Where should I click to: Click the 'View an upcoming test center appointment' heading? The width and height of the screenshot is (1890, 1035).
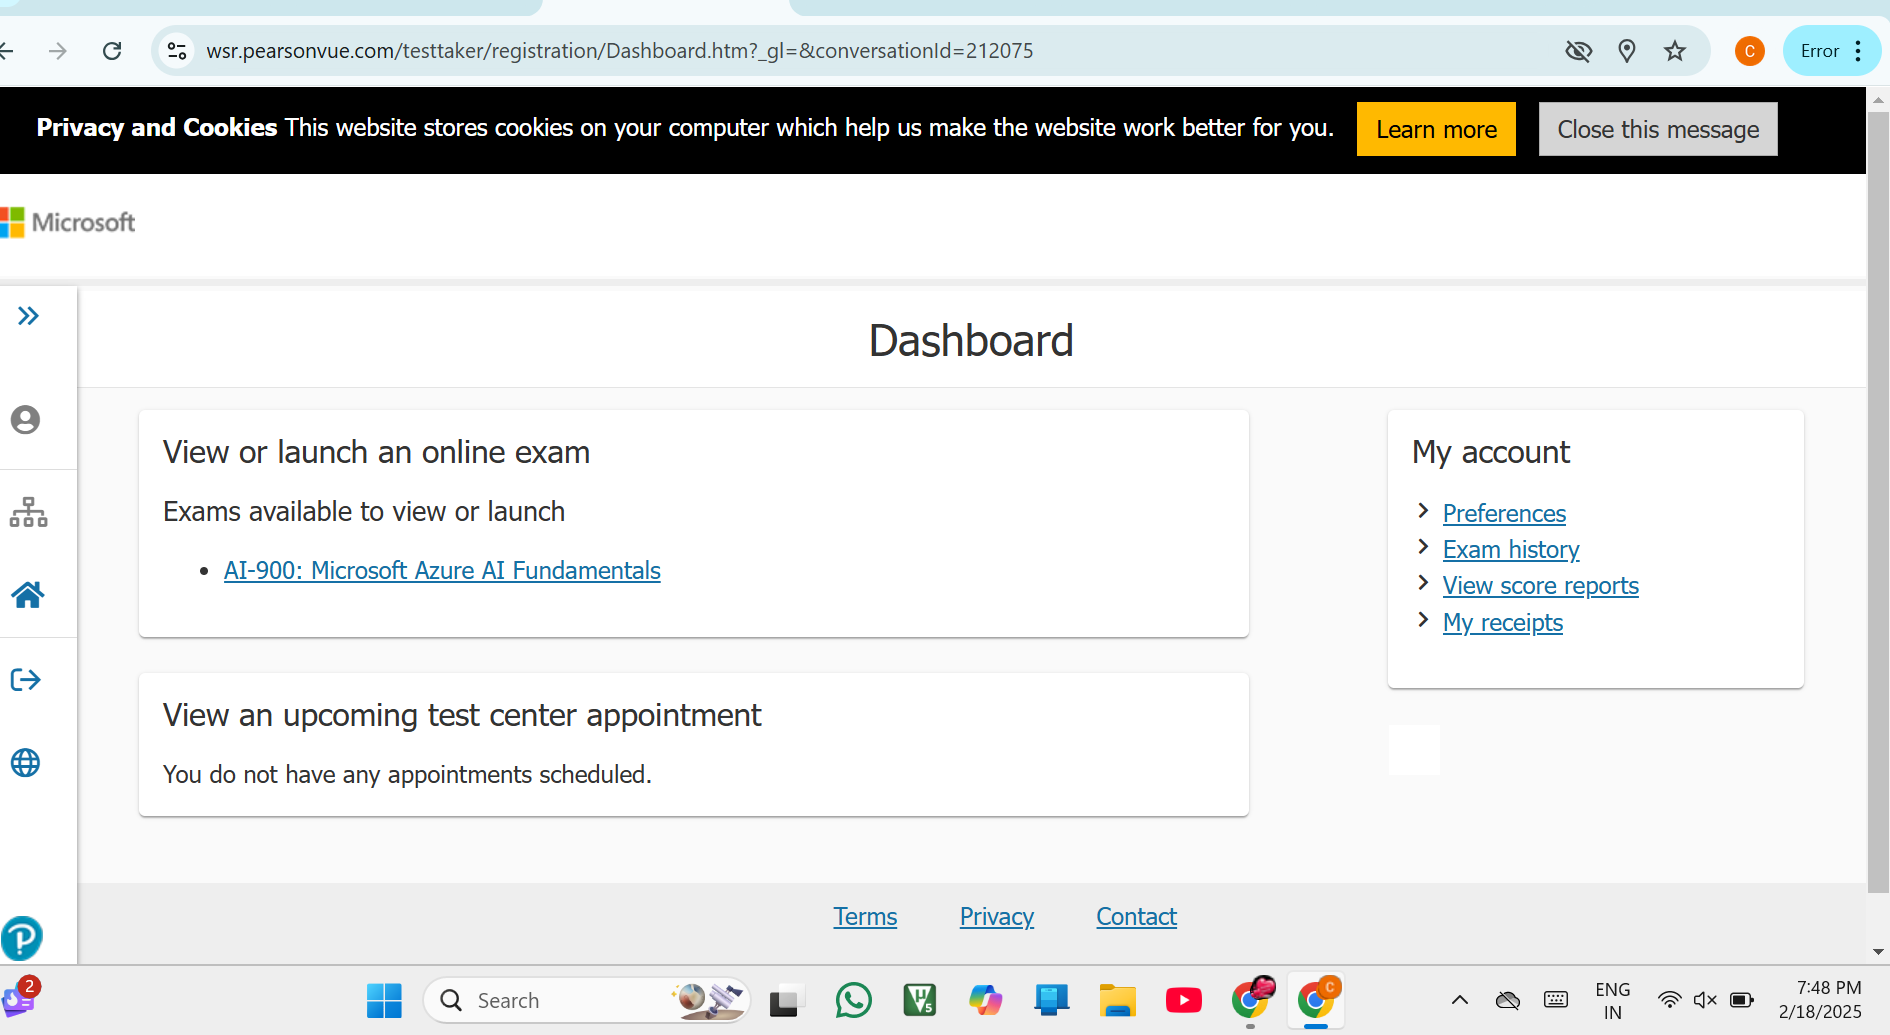click(462, 715)
